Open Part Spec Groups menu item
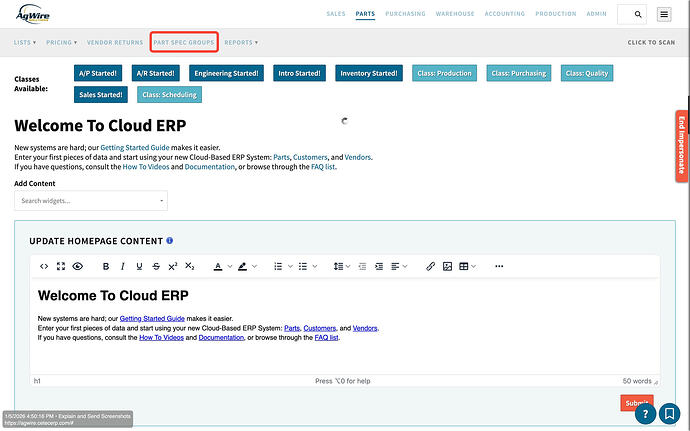The height and width of the screenshot is (431, 690). (183, 43)
